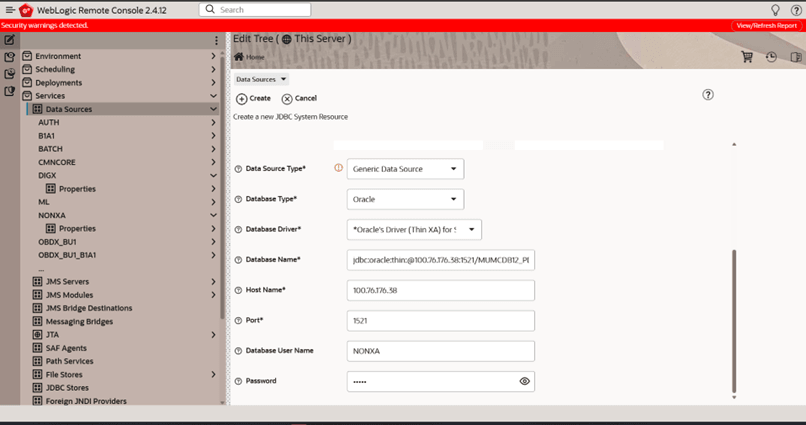Select the Edit Tree pencil icon

[9, 40]
